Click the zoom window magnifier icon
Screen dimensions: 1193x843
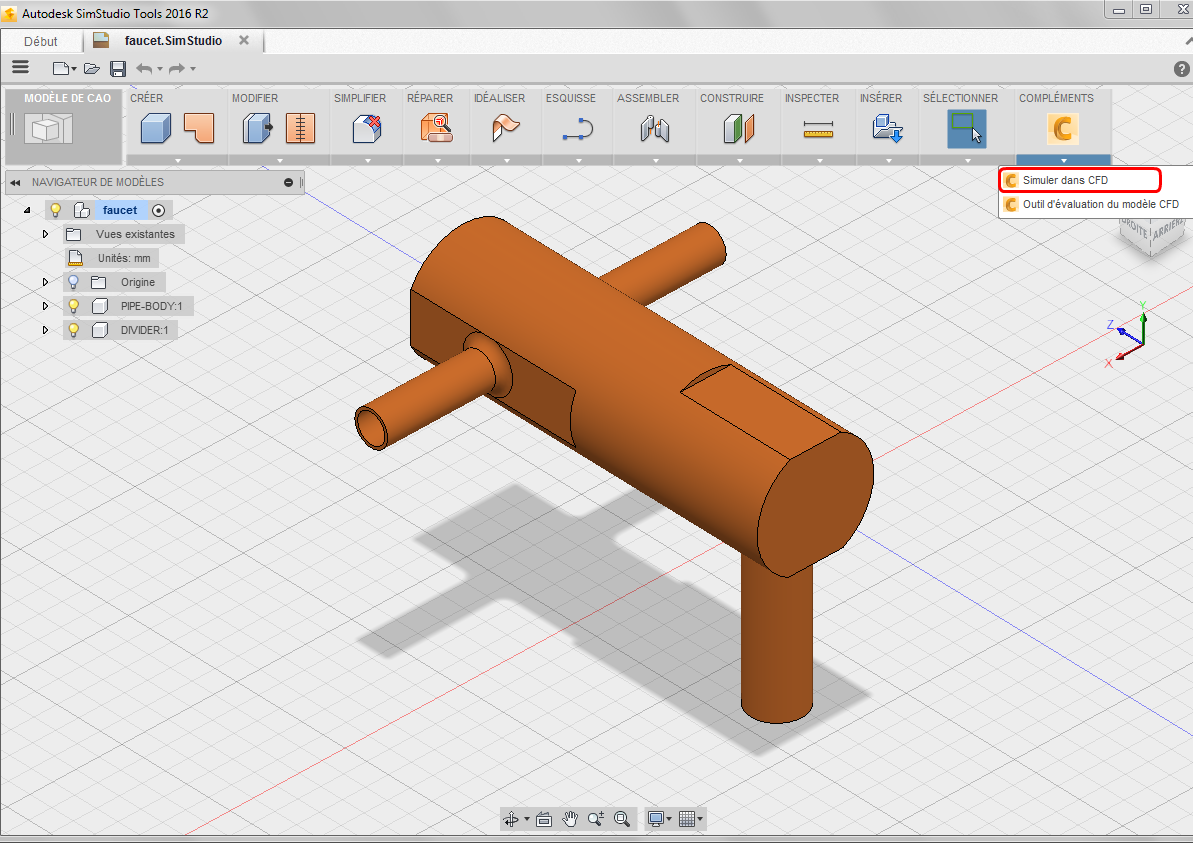point(596,819)
